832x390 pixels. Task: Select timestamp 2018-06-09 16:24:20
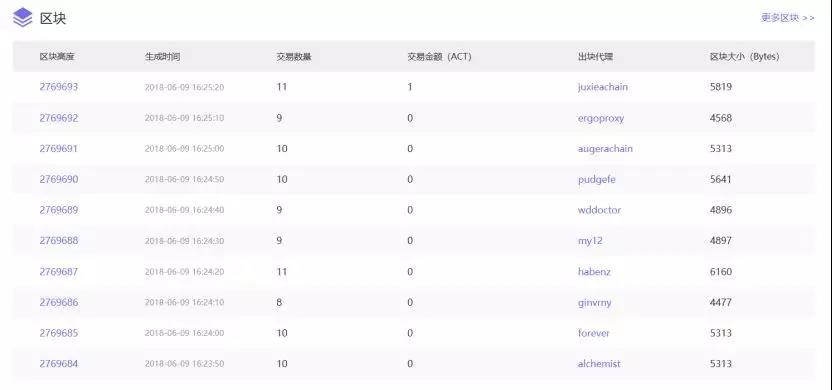pyautogui.click(x=184, y=272)
